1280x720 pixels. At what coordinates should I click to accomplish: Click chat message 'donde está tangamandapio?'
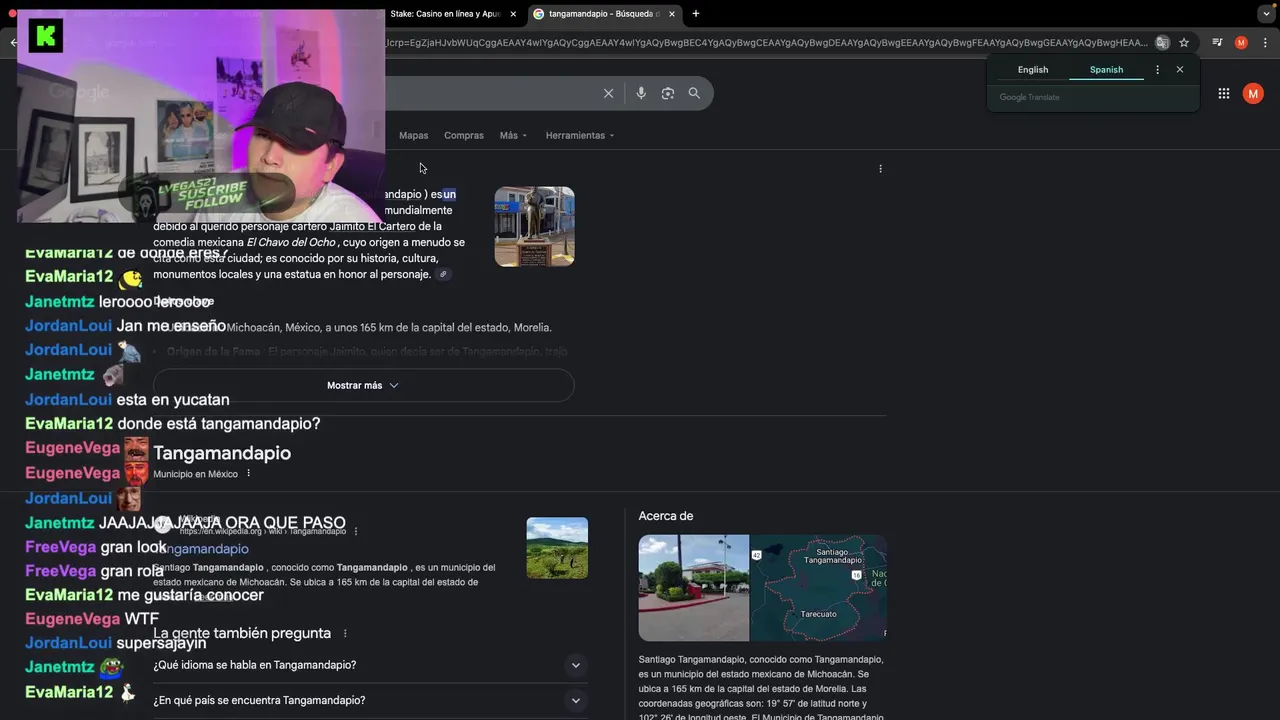219,424
